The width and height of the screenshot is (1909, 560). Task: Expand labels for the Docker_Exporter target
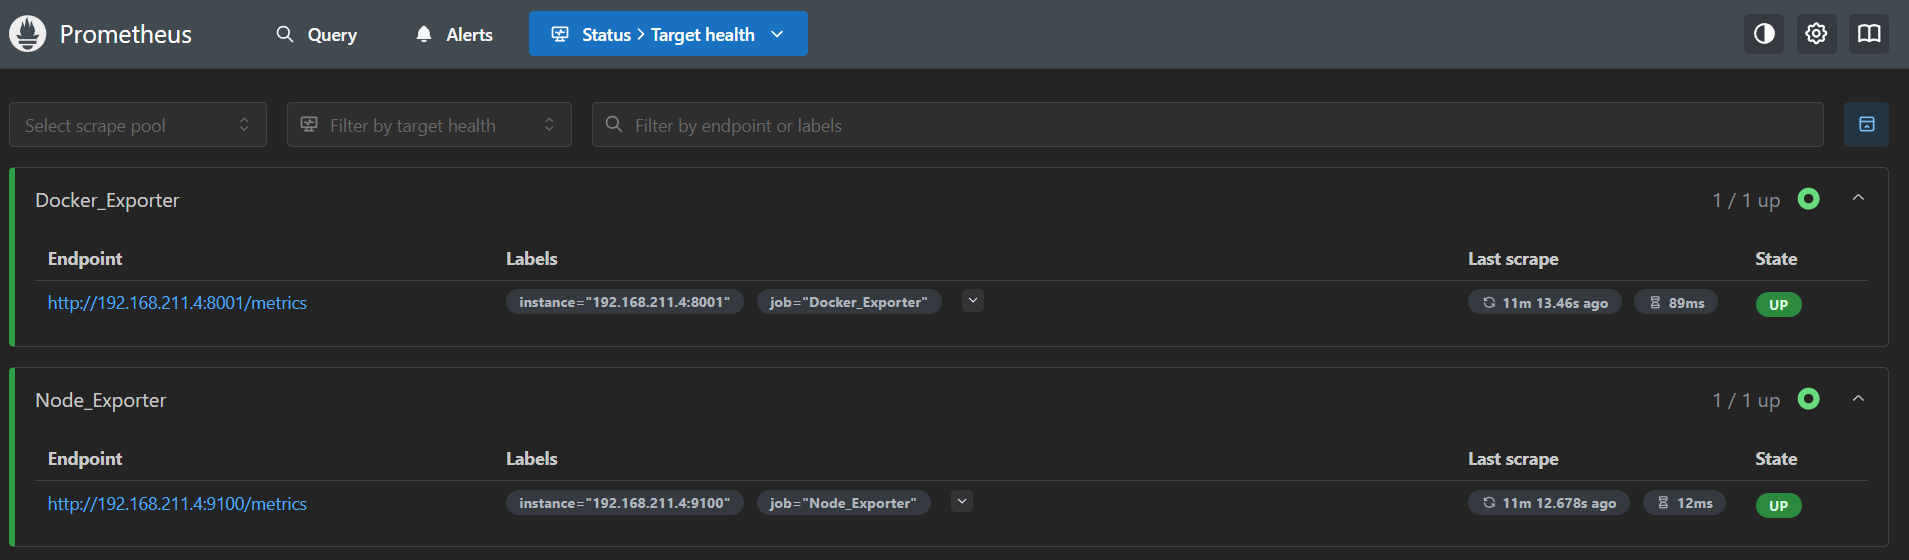(973, 301)
